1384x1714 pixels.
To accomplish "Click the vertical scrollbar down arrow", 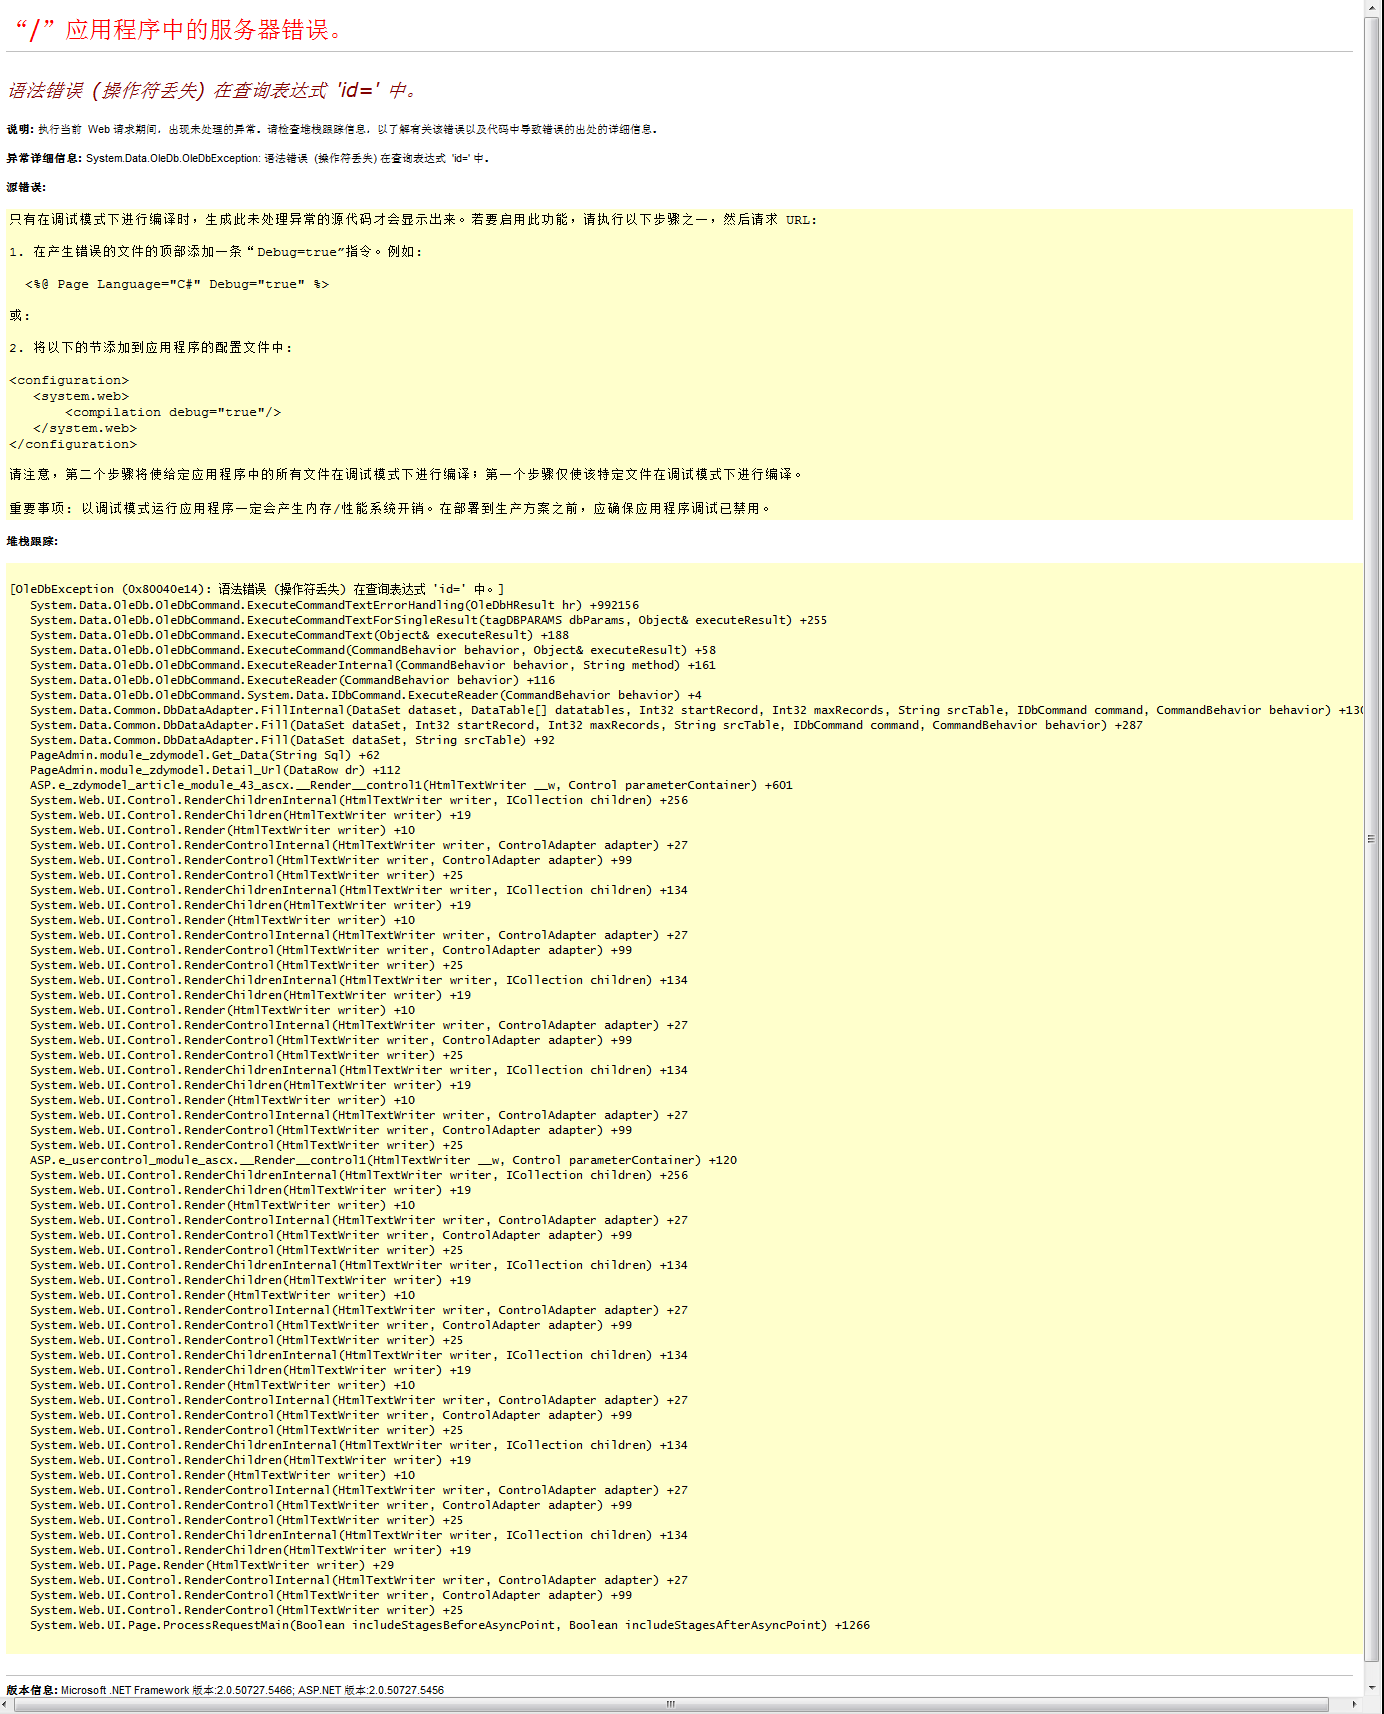I will pyautogui.click(x=1373, y=1689).
